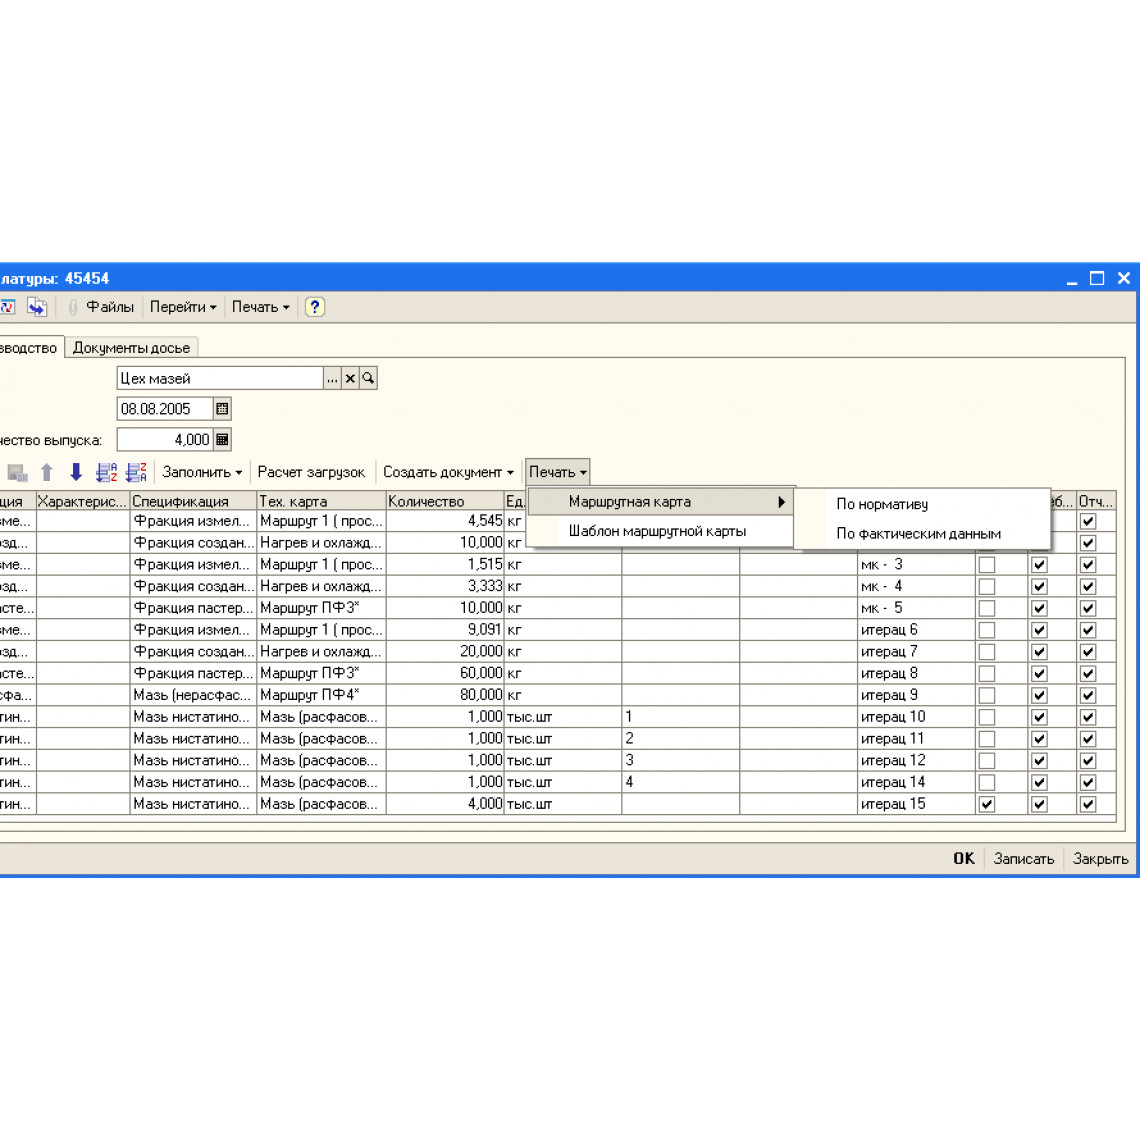Sort table descending Z-A icon

[x=136, y=473]
